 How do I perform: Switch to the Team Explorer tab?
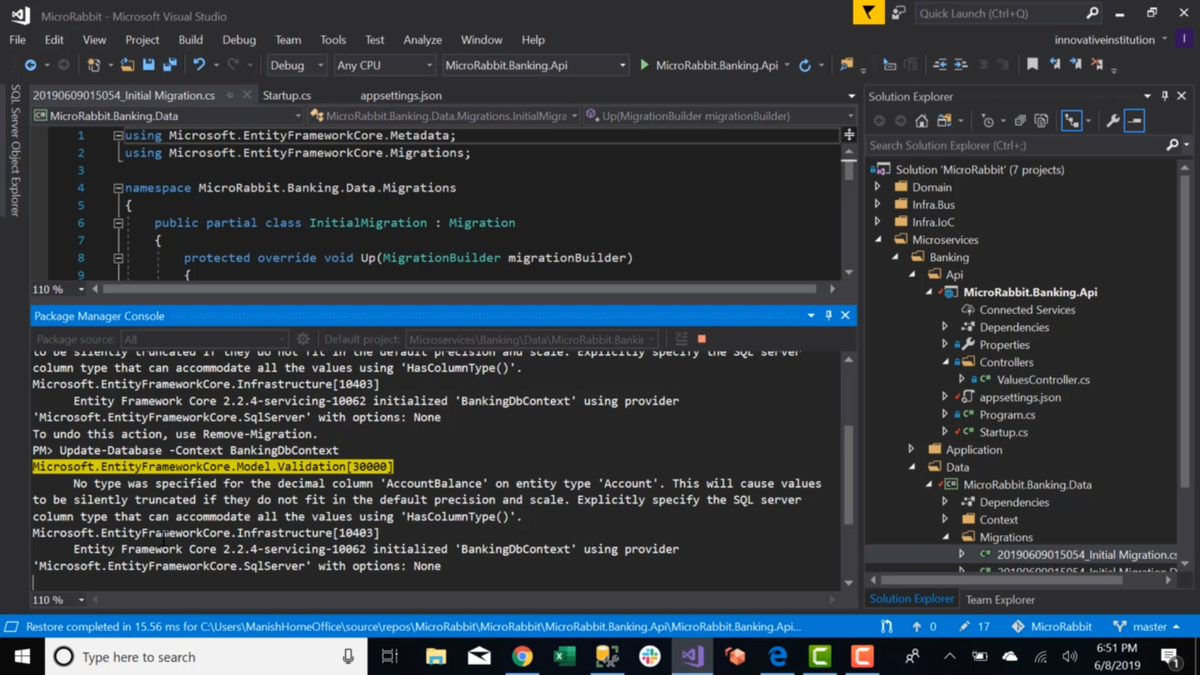click(x=1000, y=599)
